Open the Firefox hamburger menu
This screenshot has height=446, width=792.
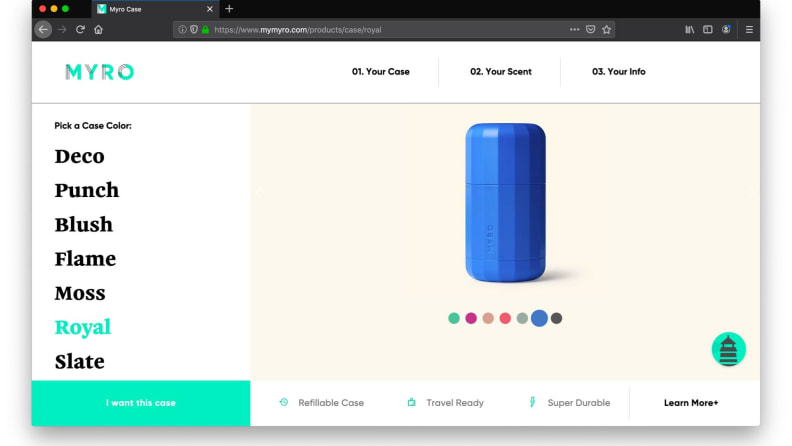[749, 30]
